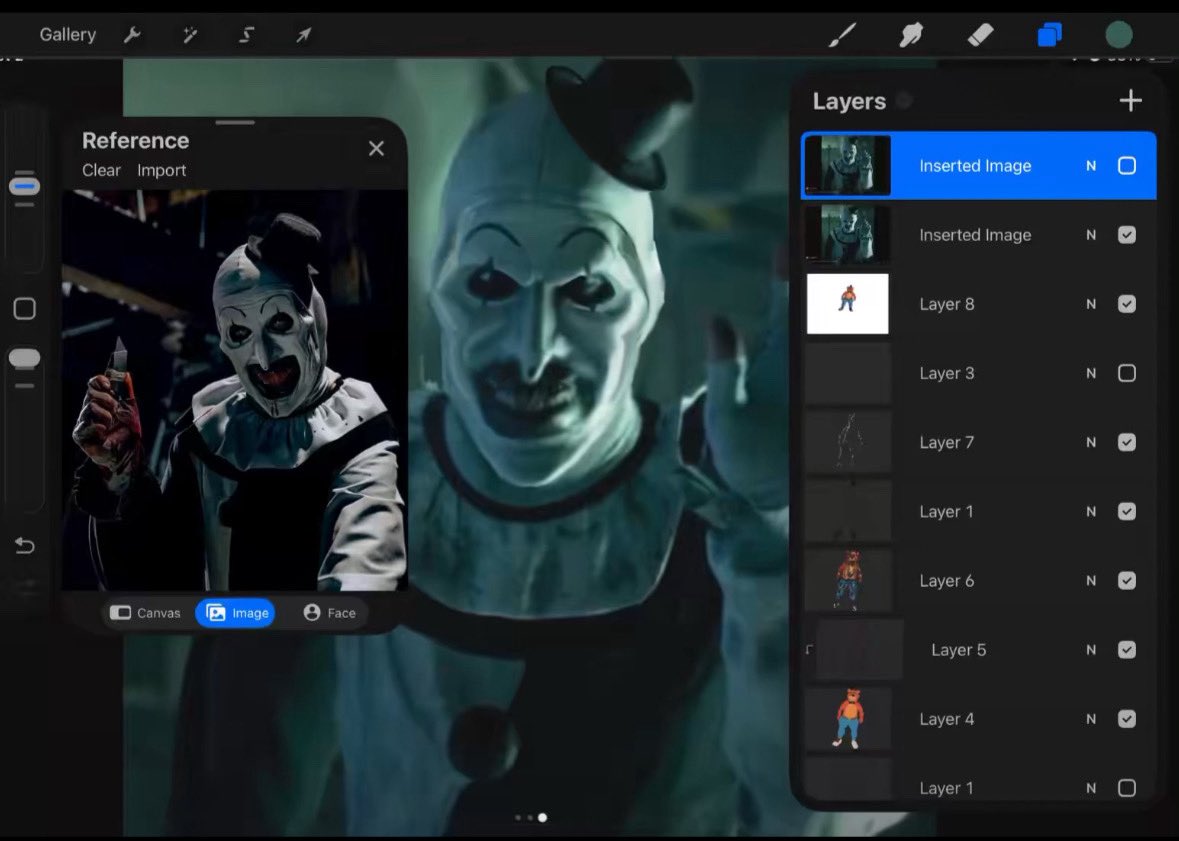The width and height of the screenshot is (1179, 841).
Task: Expand Layer 6 blend mode N
Action: [1091, 581]
